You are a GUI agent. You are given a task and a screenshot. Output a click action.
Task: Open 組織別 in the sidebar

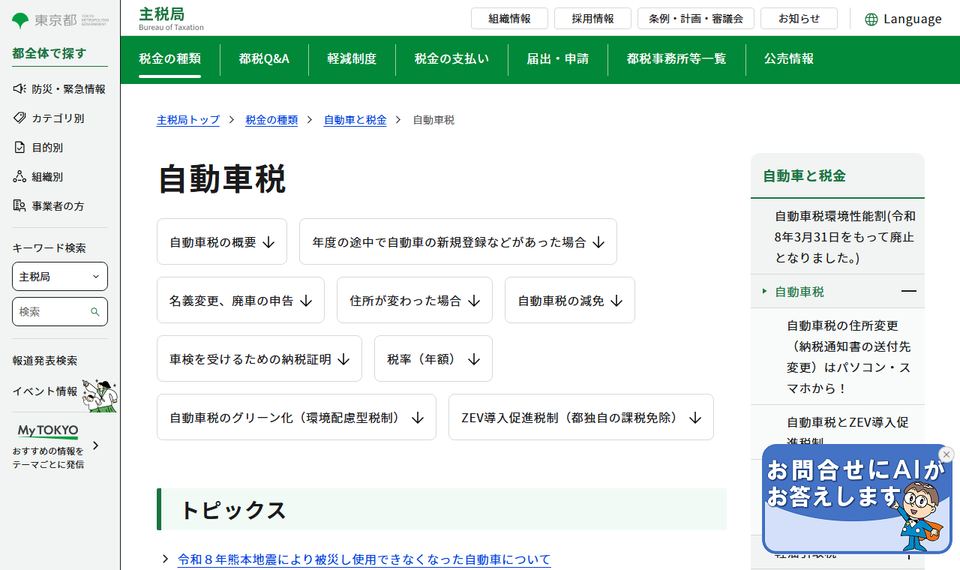pyautogui.click(x=38, y=177)
